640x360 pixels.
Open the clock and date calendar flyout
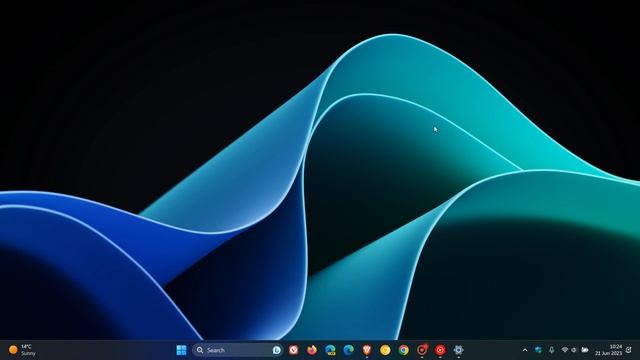click(608, 350)
